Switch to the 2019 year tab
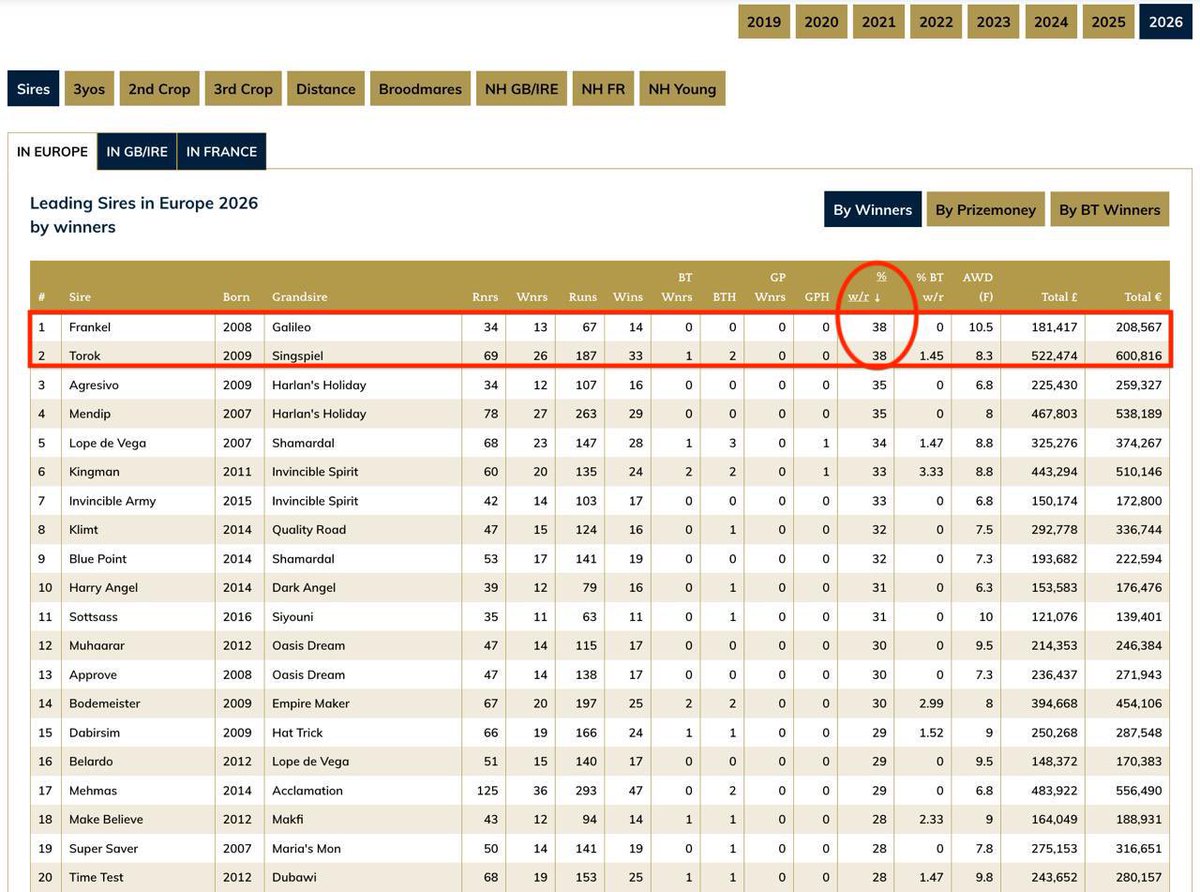Viewport: 1200px width, 892px height. pos(764,22)
